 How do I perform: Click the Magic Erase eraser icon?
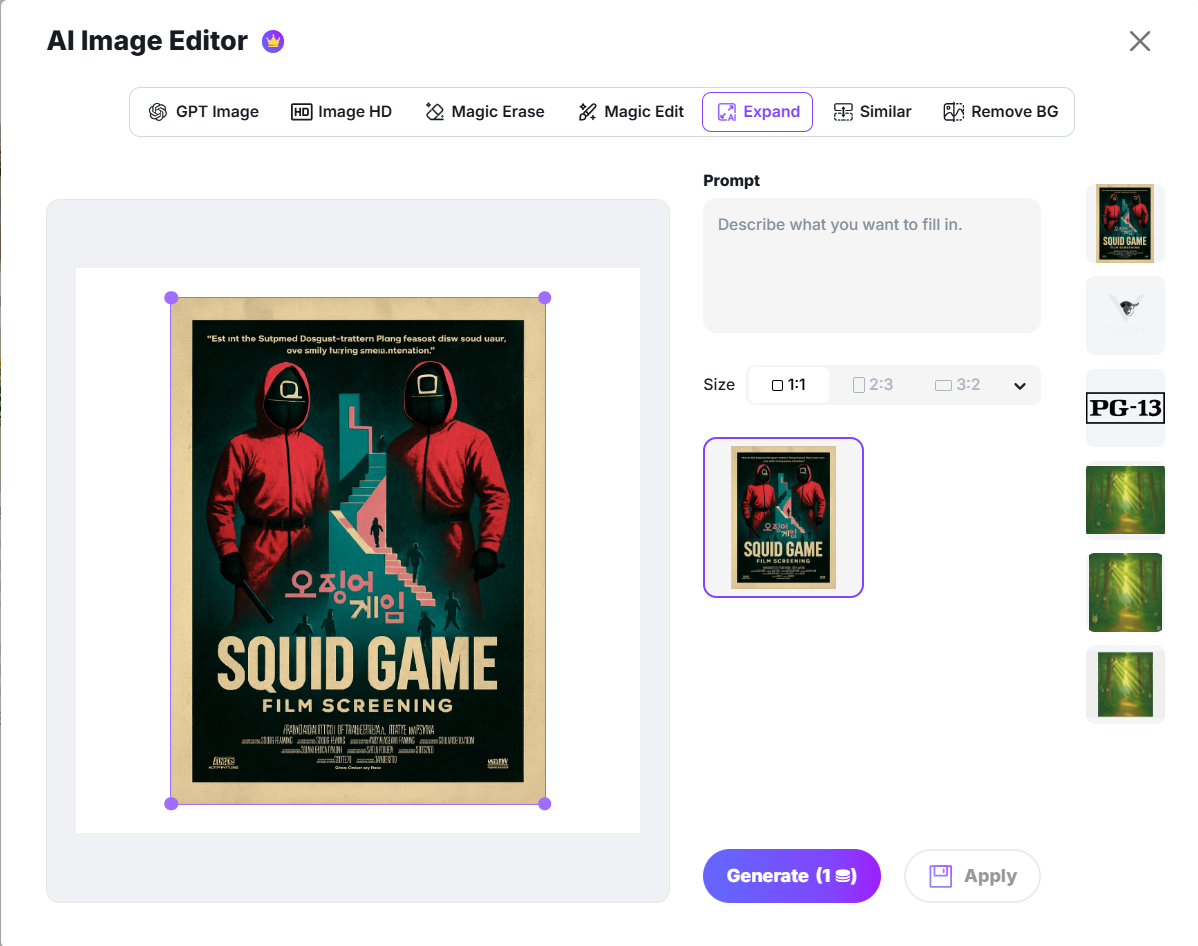(435, 112)
